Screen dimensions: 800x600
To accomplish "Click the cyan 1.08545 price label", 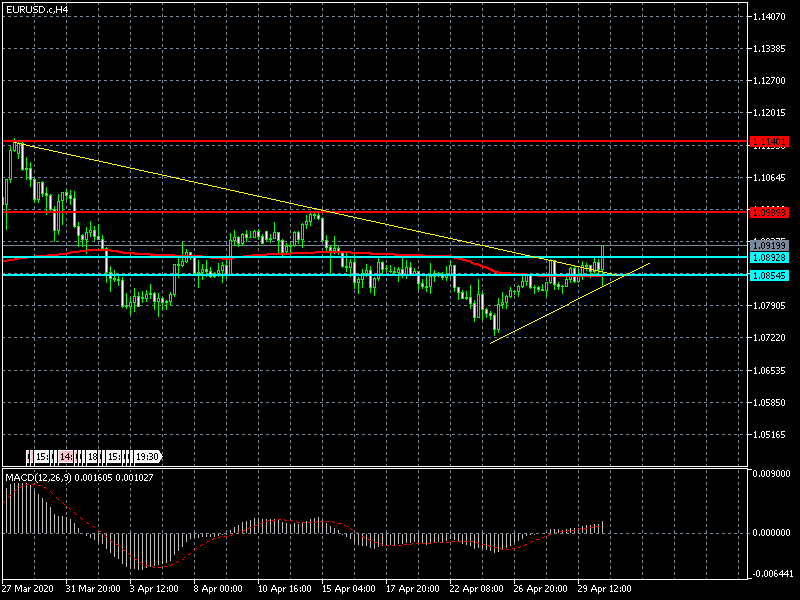I will (769, 276).
